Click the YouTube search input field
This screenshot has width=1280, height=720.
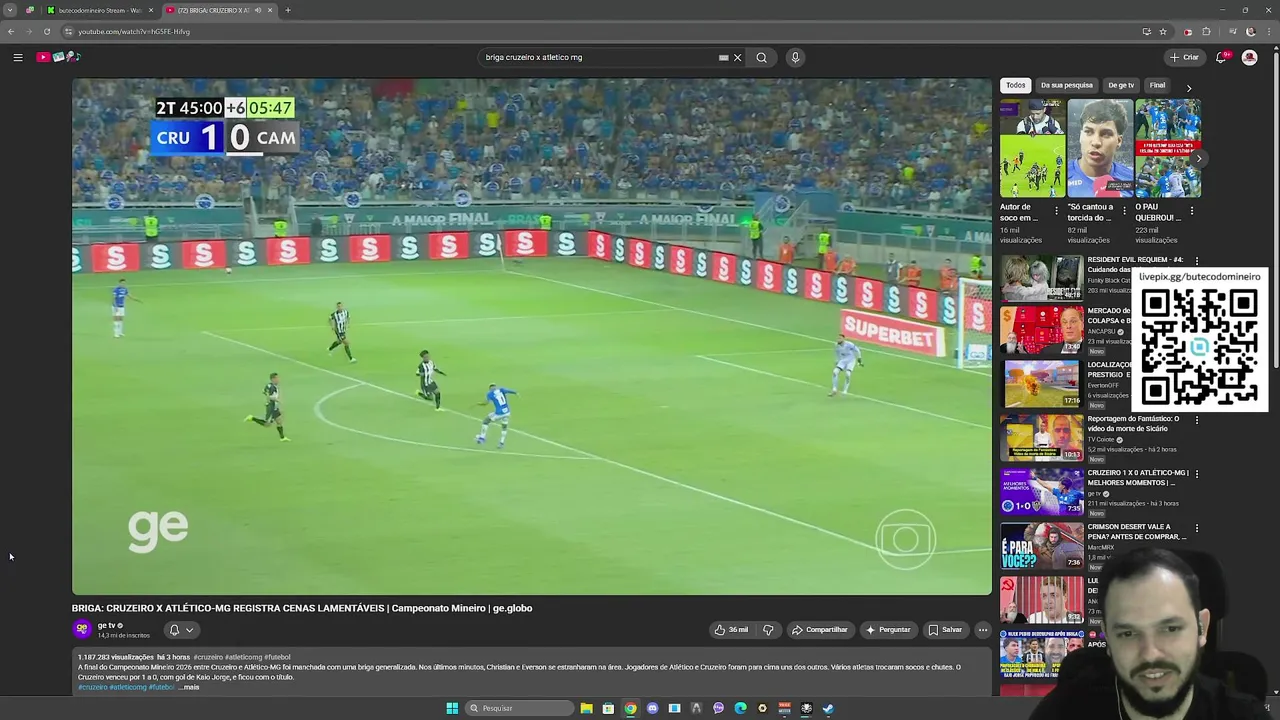click(598, 57)
